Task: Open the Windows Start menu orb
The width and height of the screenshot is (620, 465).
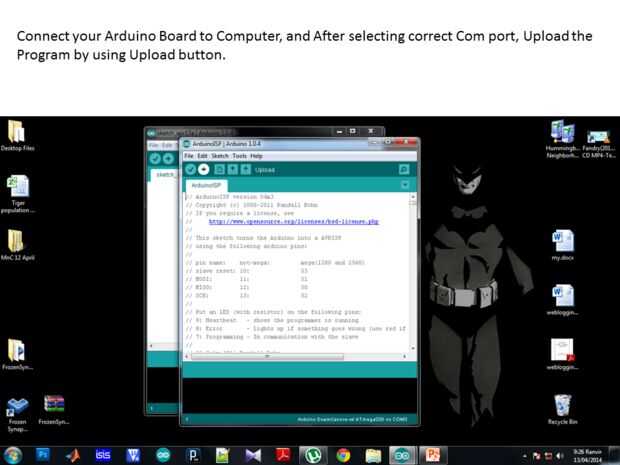Action: click(12, 455)
